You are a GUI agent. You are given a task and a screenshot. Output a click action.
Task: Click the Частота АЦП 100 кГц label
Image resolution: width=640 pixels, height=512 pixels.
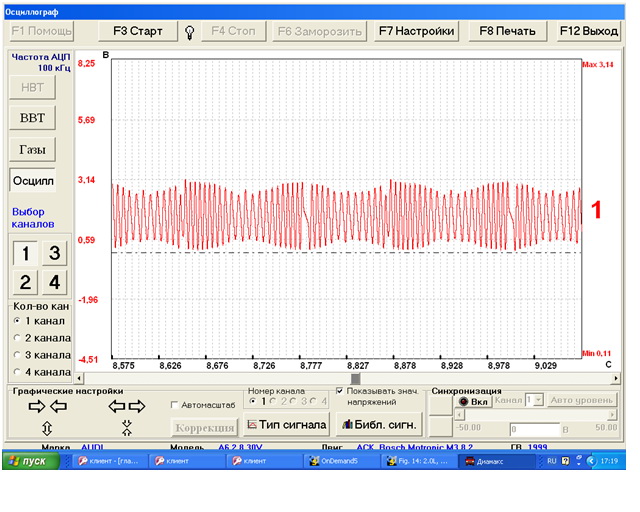[x=41, y=62]
